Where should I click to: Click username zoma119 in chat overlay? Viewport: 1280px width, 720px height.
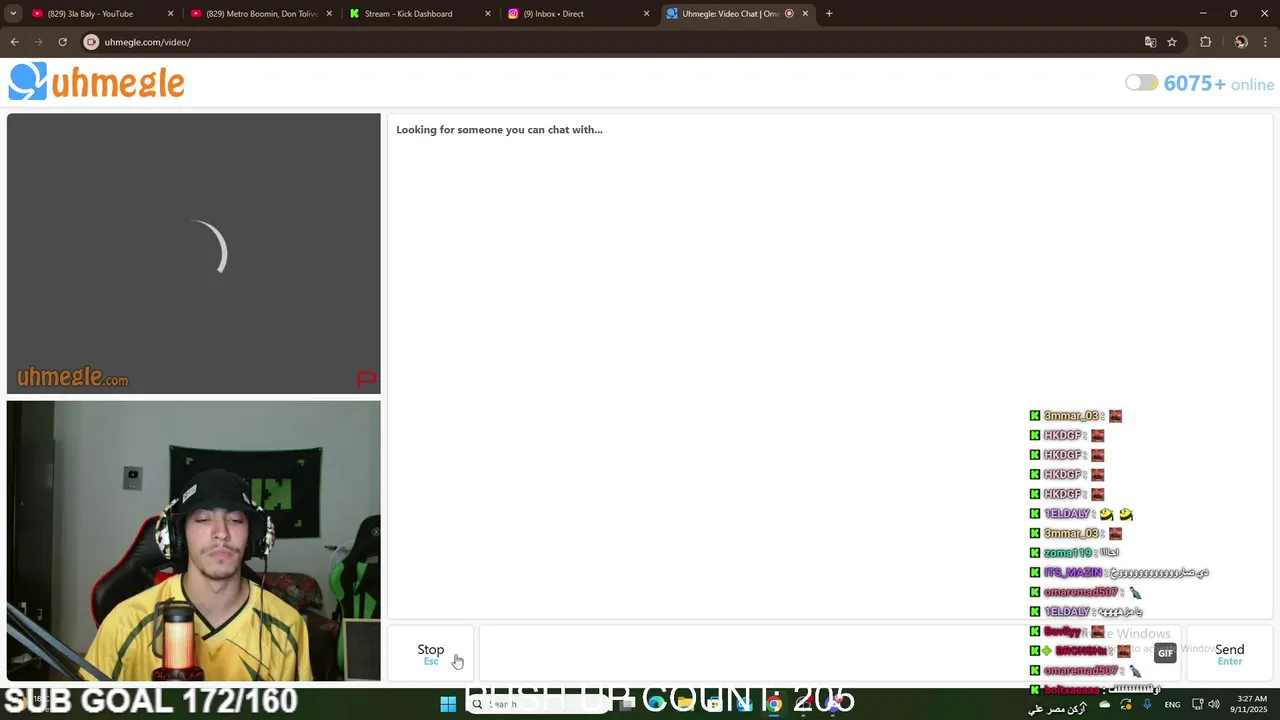coord(1068,553)
